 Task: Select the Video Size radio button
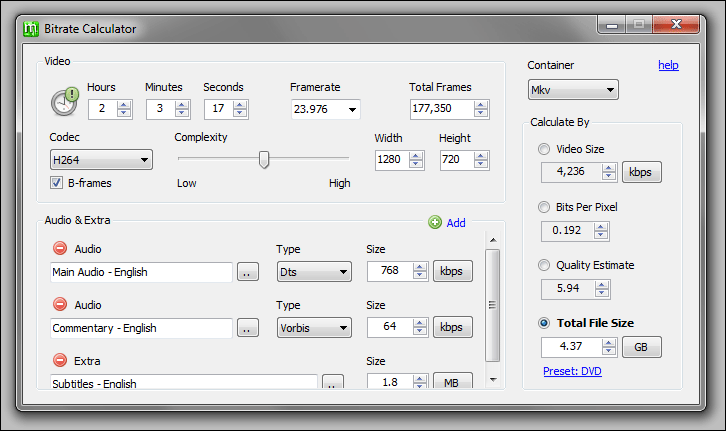(544, 149)
